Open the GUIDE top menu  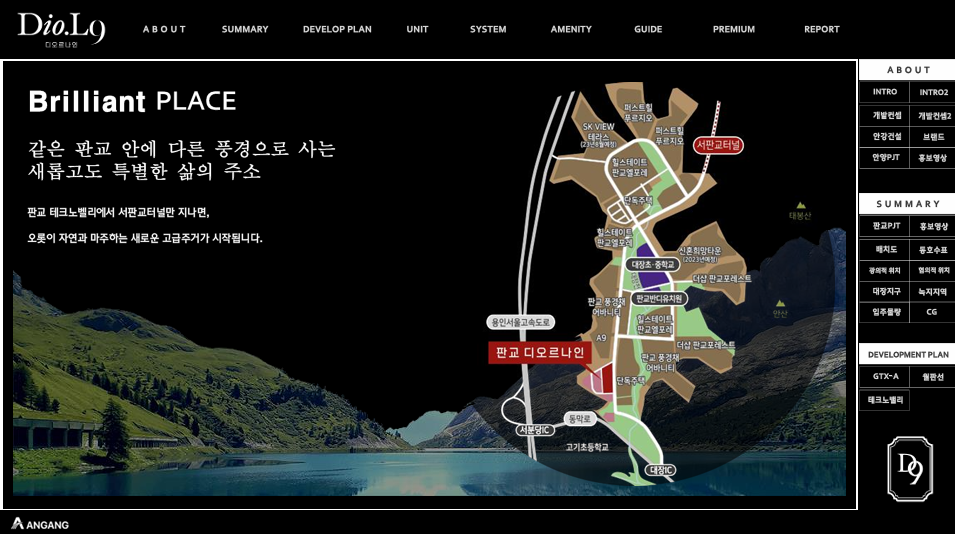click(648, 29)
